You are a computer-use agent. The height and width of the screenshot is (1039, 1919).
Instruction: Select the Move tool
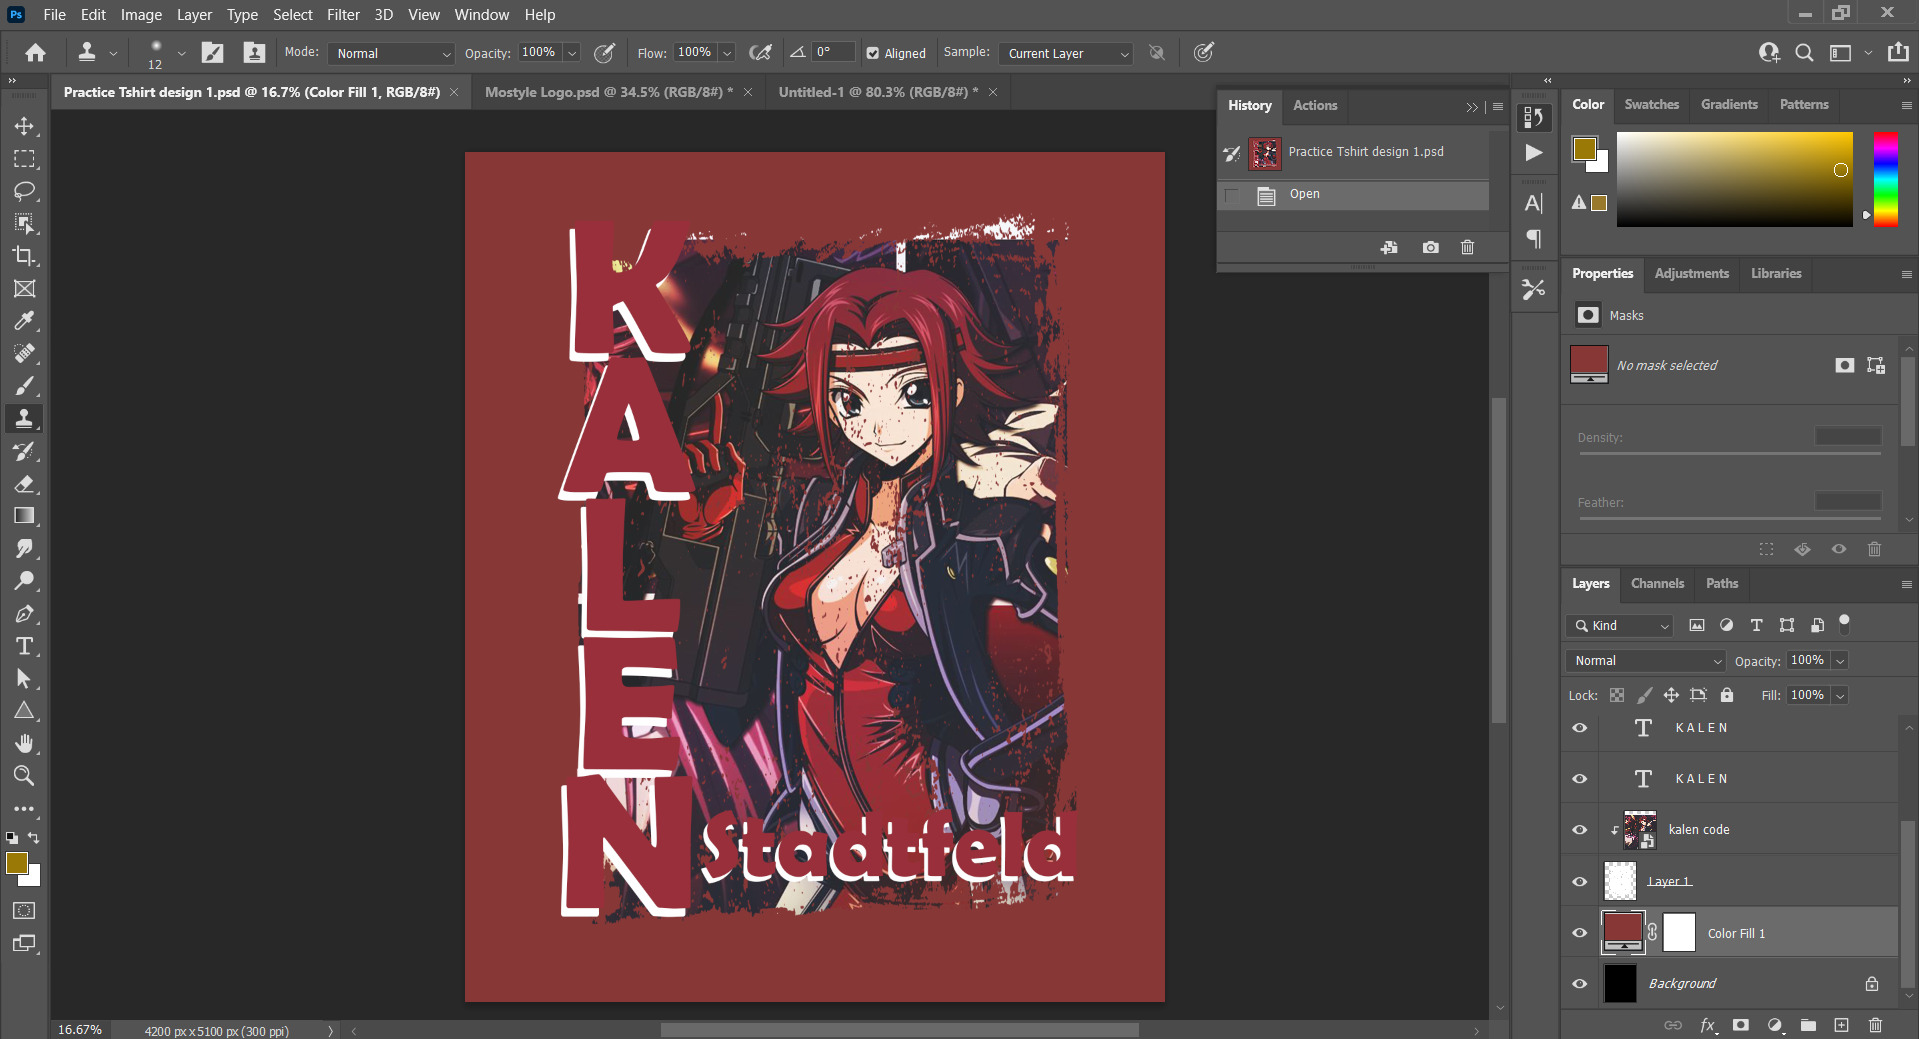[x=24, y=126]
